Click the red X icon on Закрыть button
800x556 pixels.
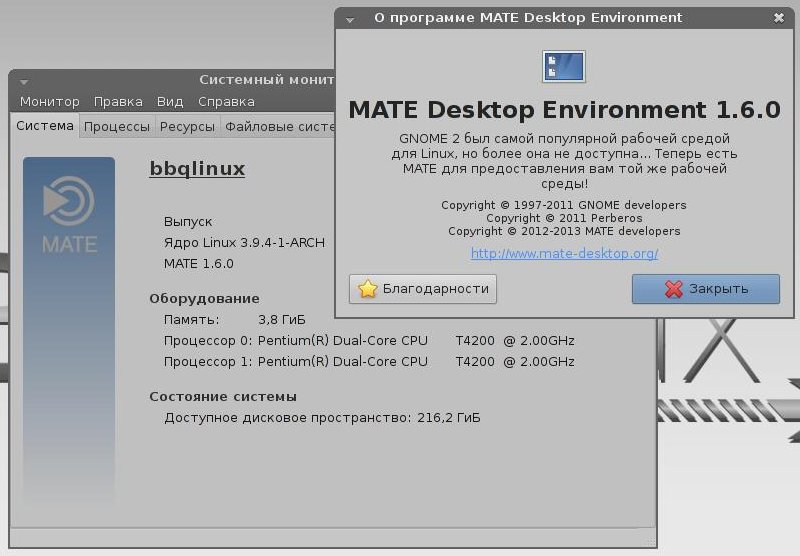[673, 289]
